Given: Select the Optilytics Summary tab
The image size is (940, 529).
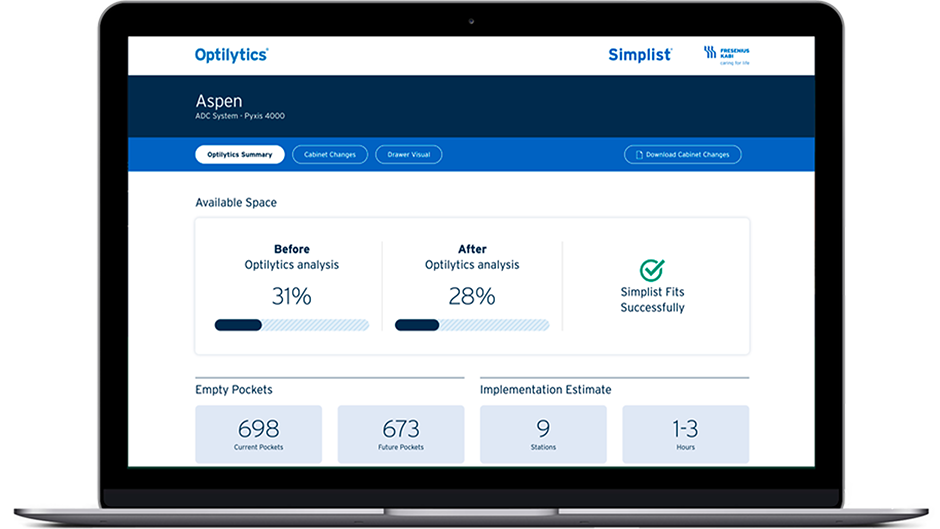Looking at the screenshot, I should point(240,155).
